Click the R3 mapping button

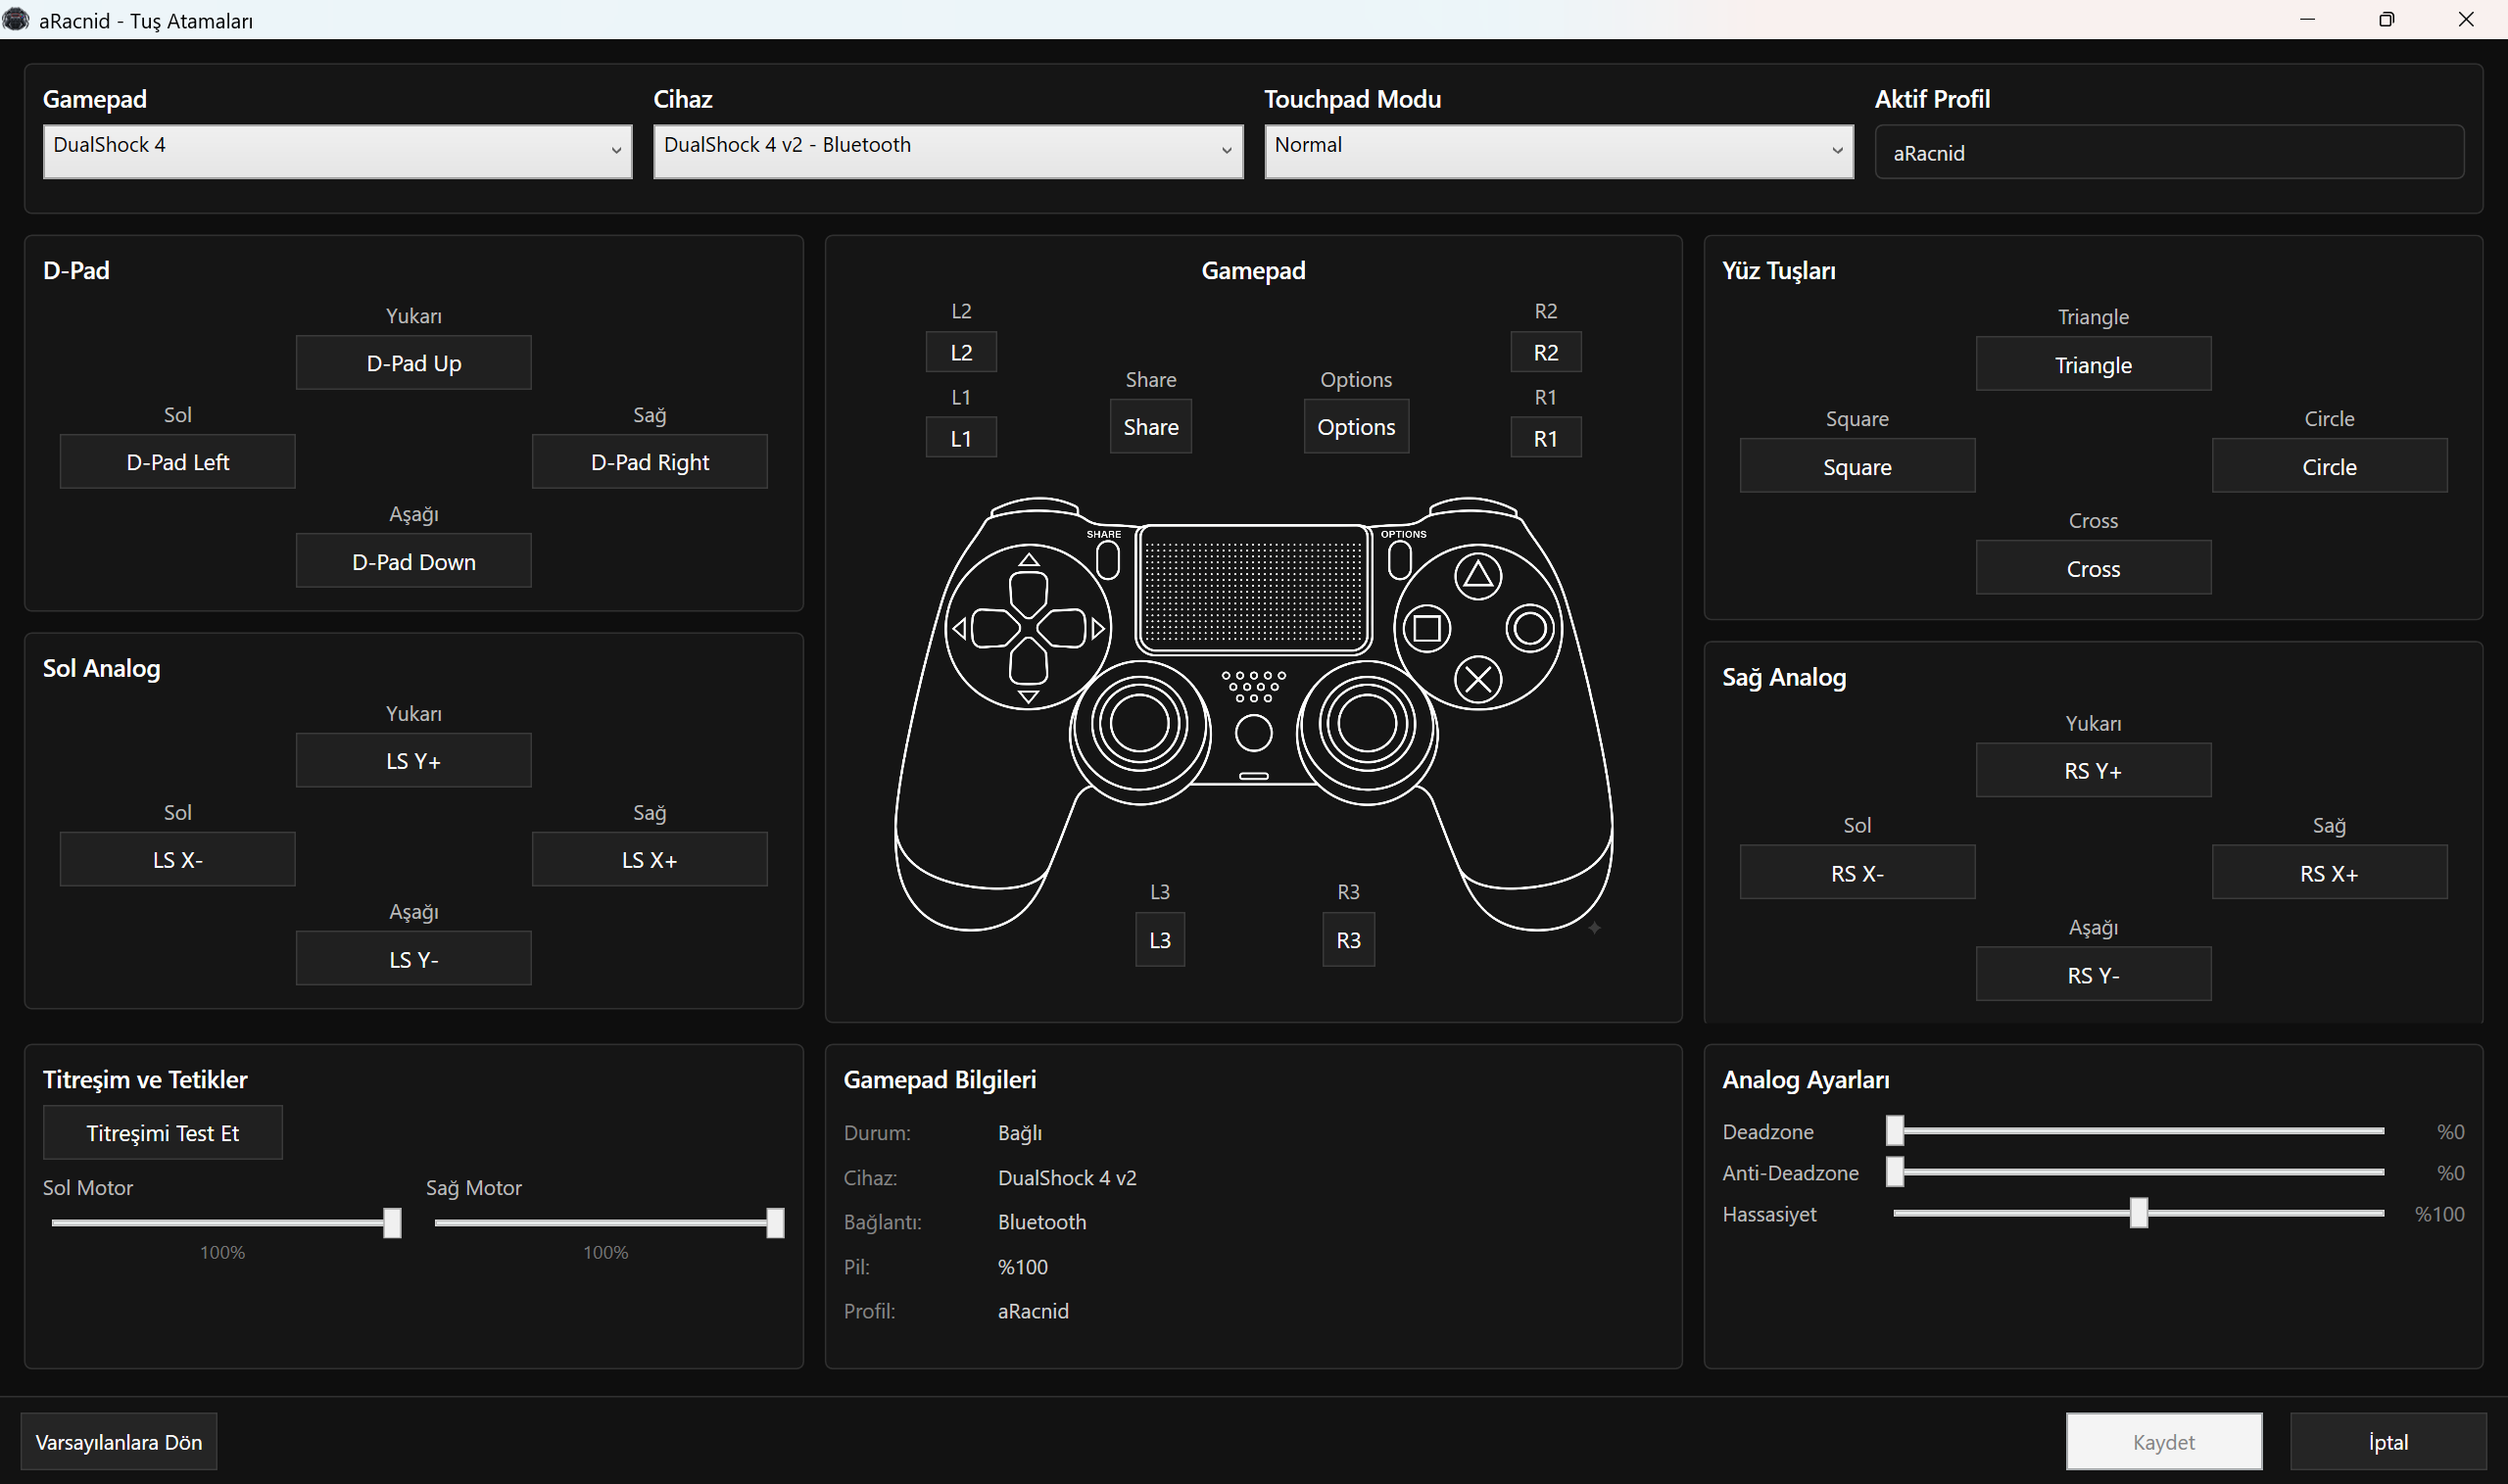click(x=1348, y=939)
